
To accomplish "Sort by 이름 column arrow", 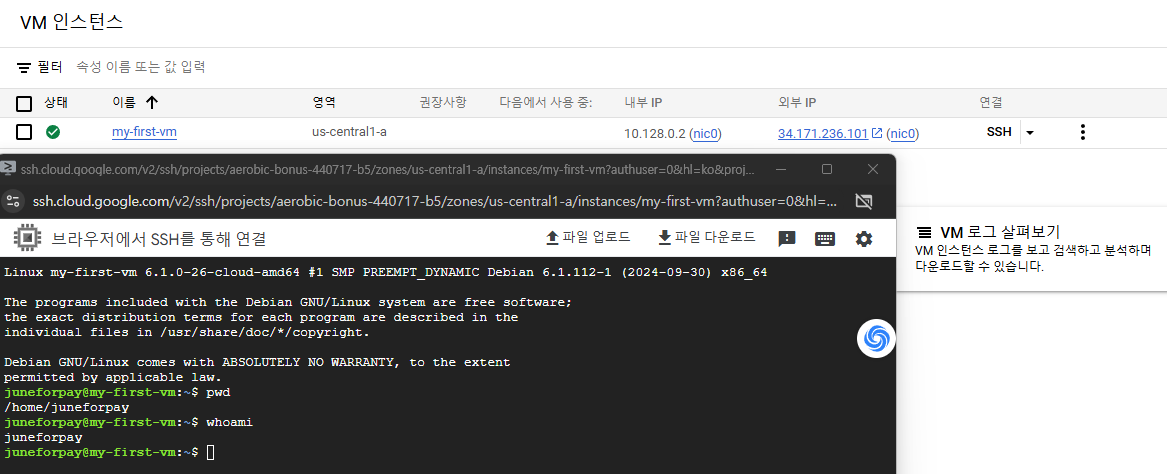I will [152, 103].
